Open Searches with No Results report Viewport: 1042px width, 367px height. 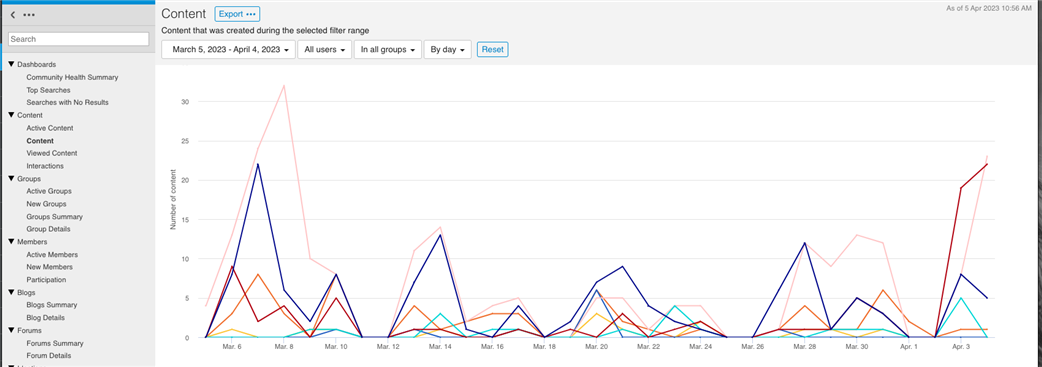[67, 102]
